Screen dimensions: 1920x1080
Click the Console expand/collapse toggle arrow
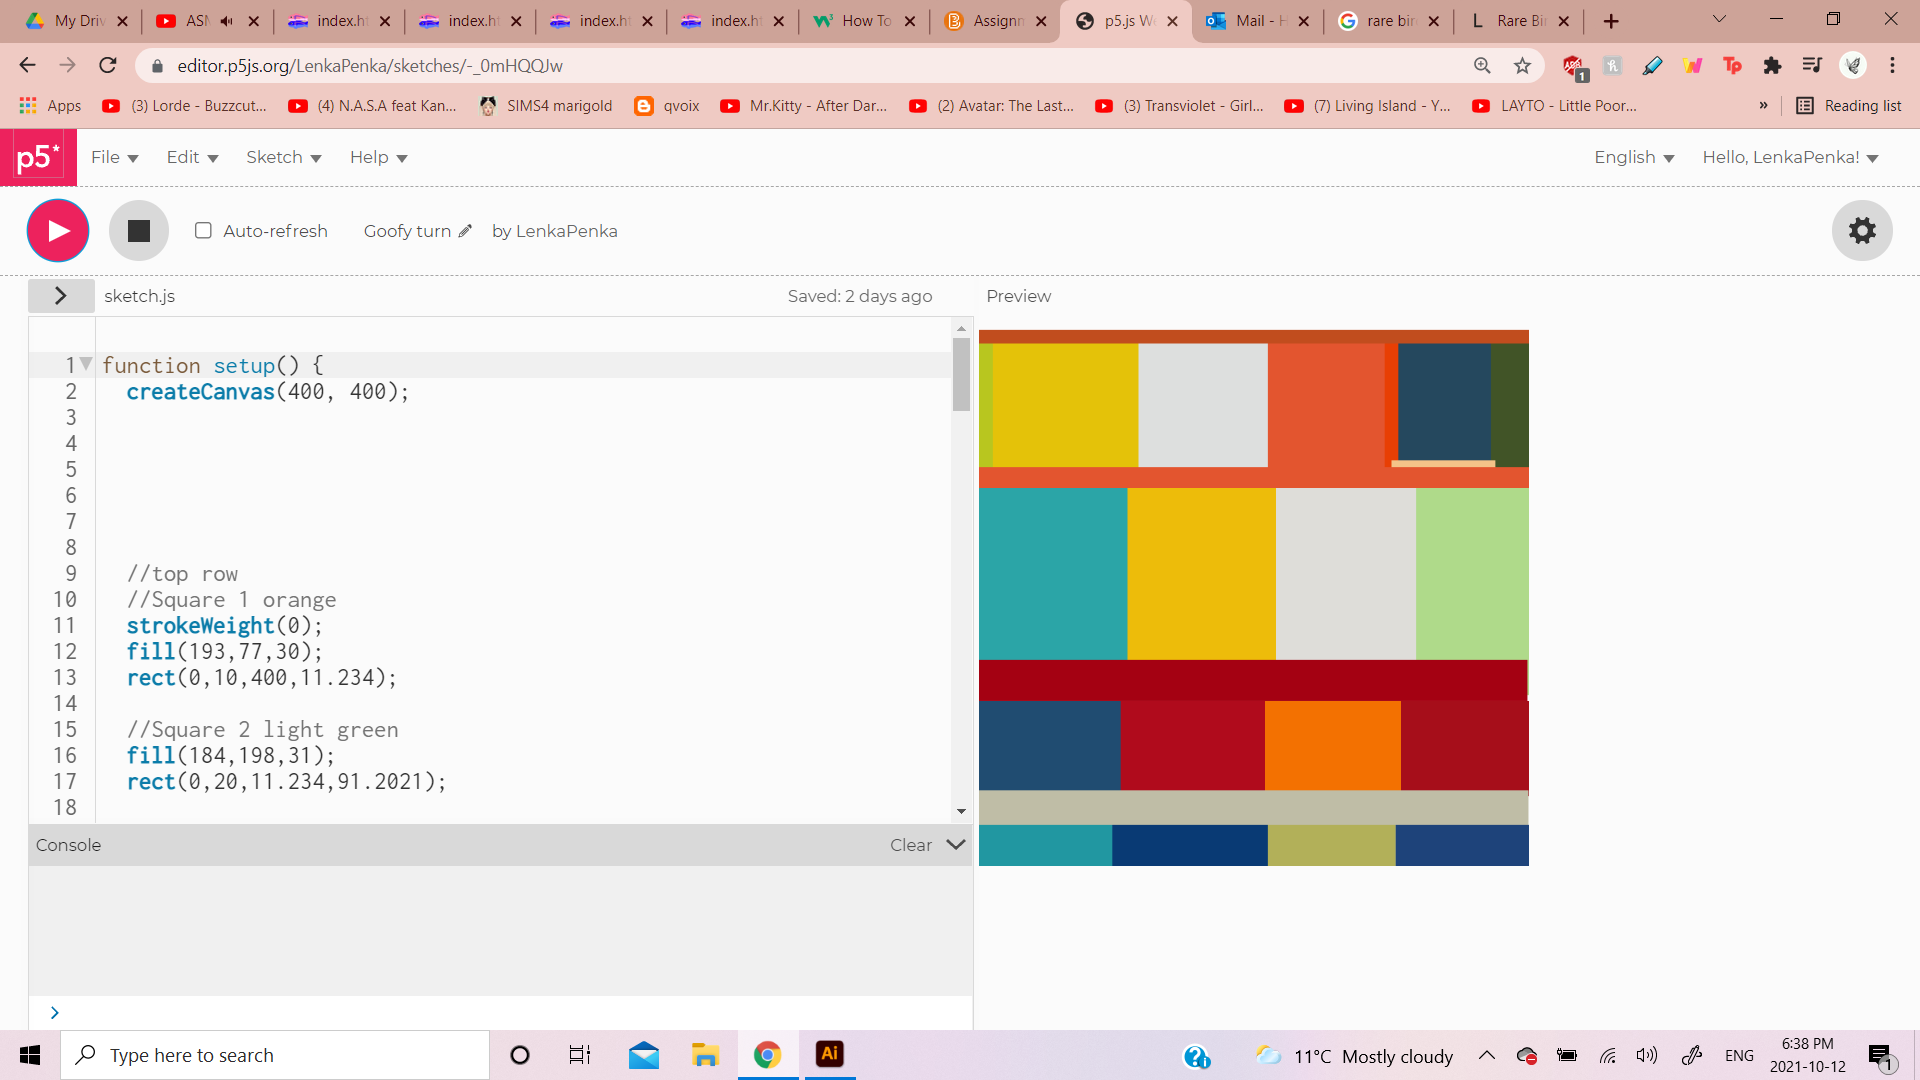point(955,844)
